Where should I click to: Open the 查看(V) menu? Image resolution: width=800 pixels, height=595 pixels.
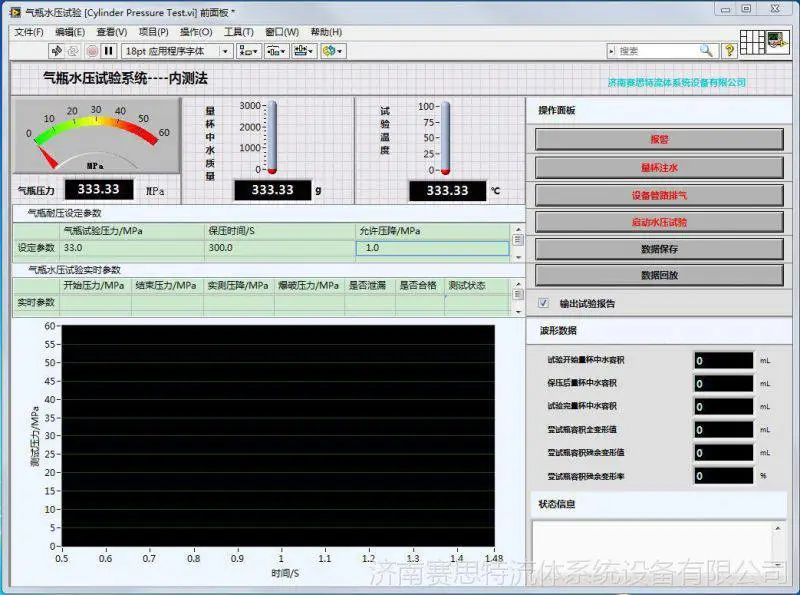click(112, 32)
